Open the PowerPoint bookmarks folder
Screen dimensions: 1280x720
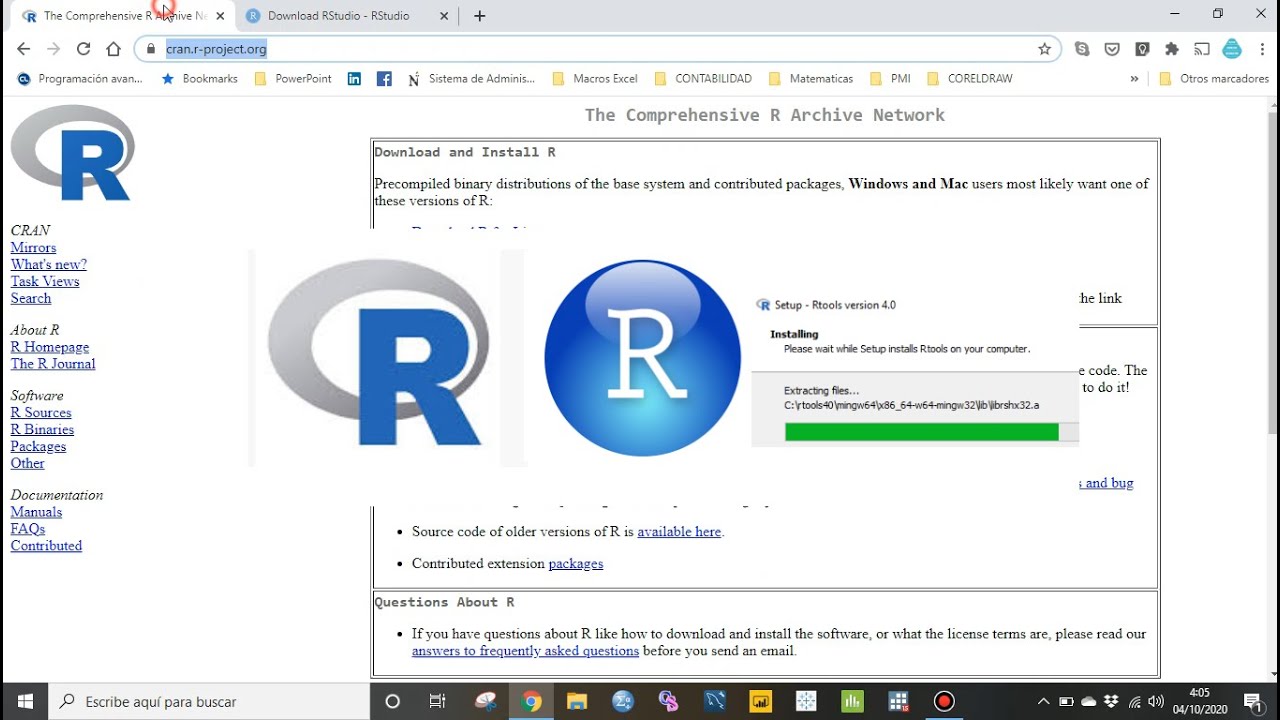[293, 78]
